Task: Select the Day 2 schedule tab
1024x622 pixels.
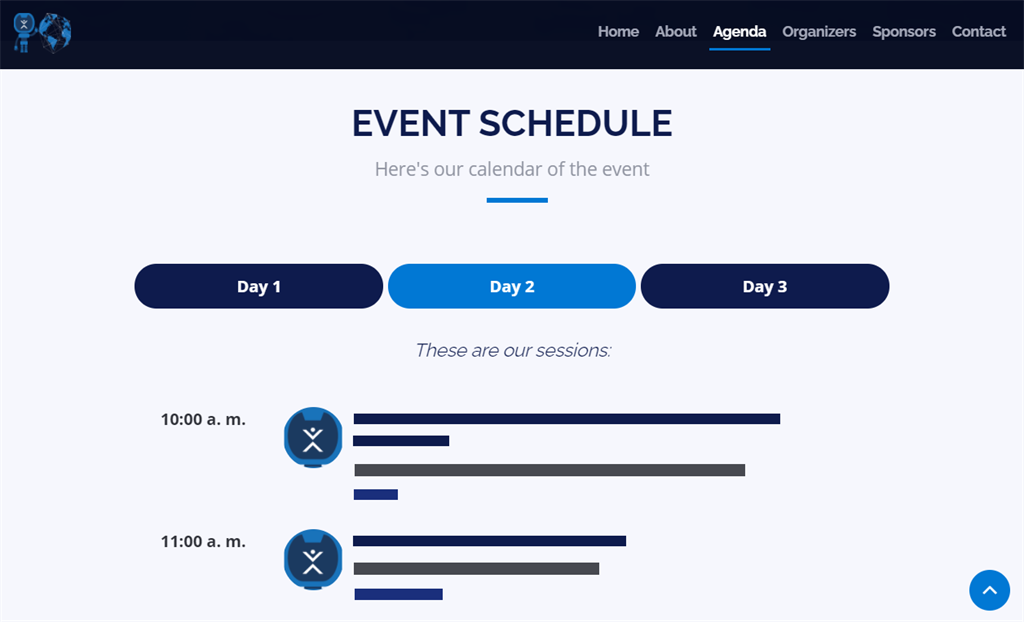Action: click(x=511, y=286)
